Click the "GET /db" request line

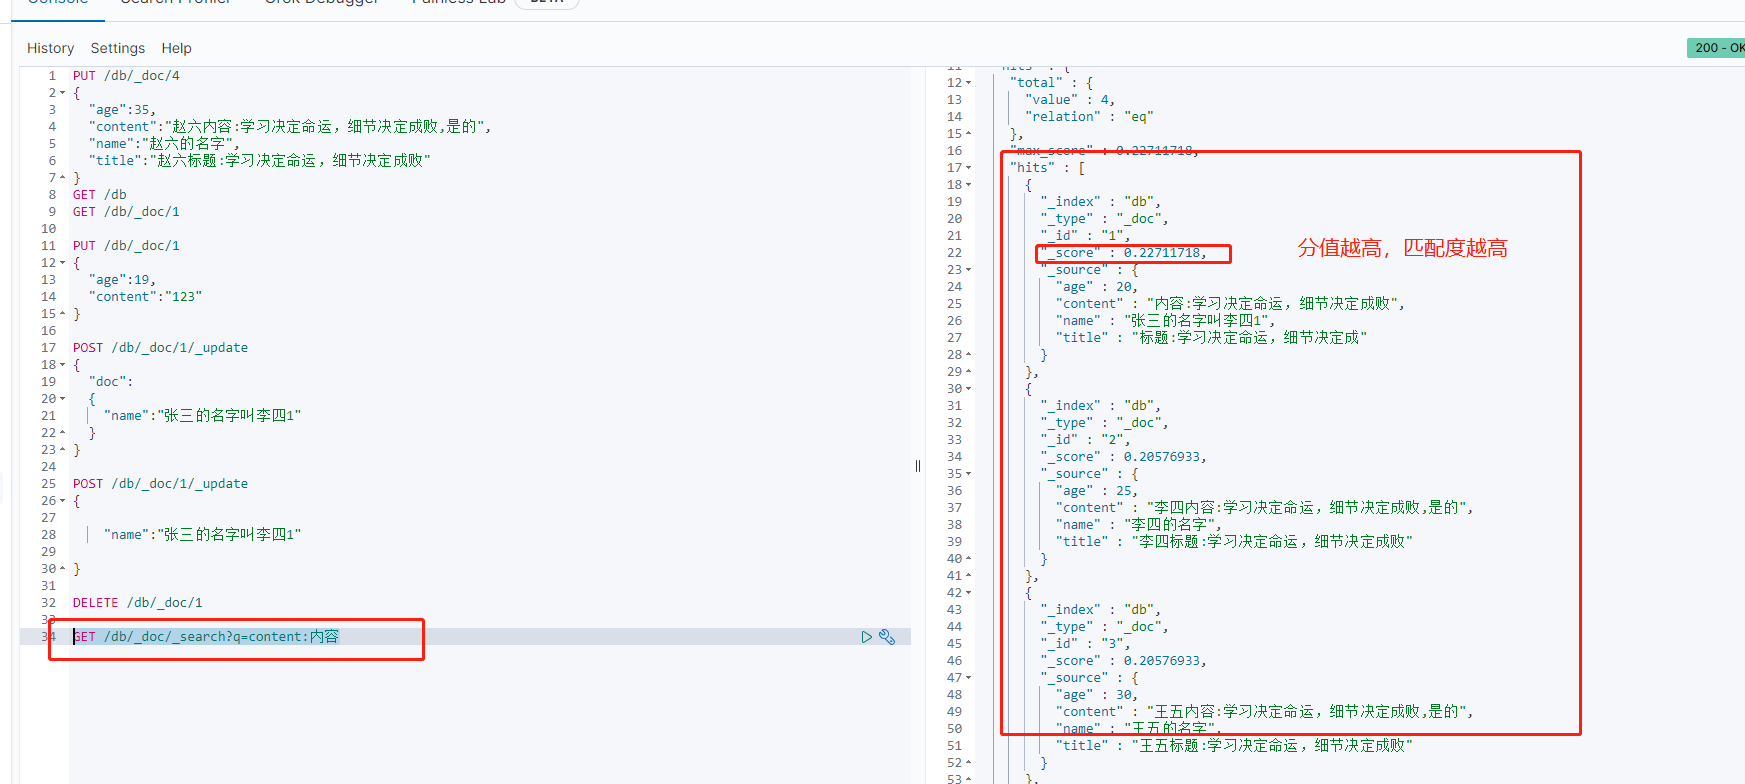(x=99, y=195)
